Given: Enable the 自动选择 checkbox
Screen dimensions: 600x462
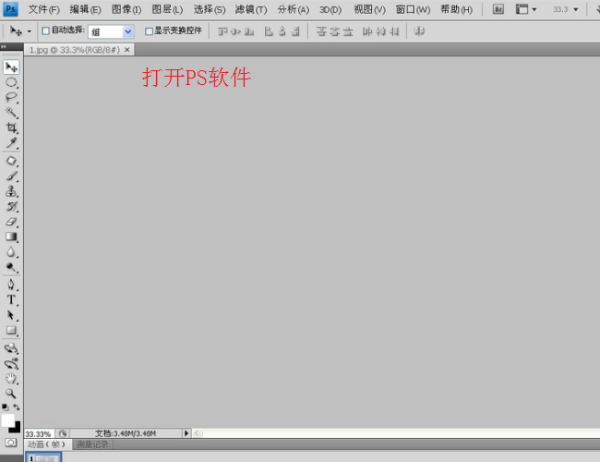Looking at the screenshot, I should coord(46,31).
